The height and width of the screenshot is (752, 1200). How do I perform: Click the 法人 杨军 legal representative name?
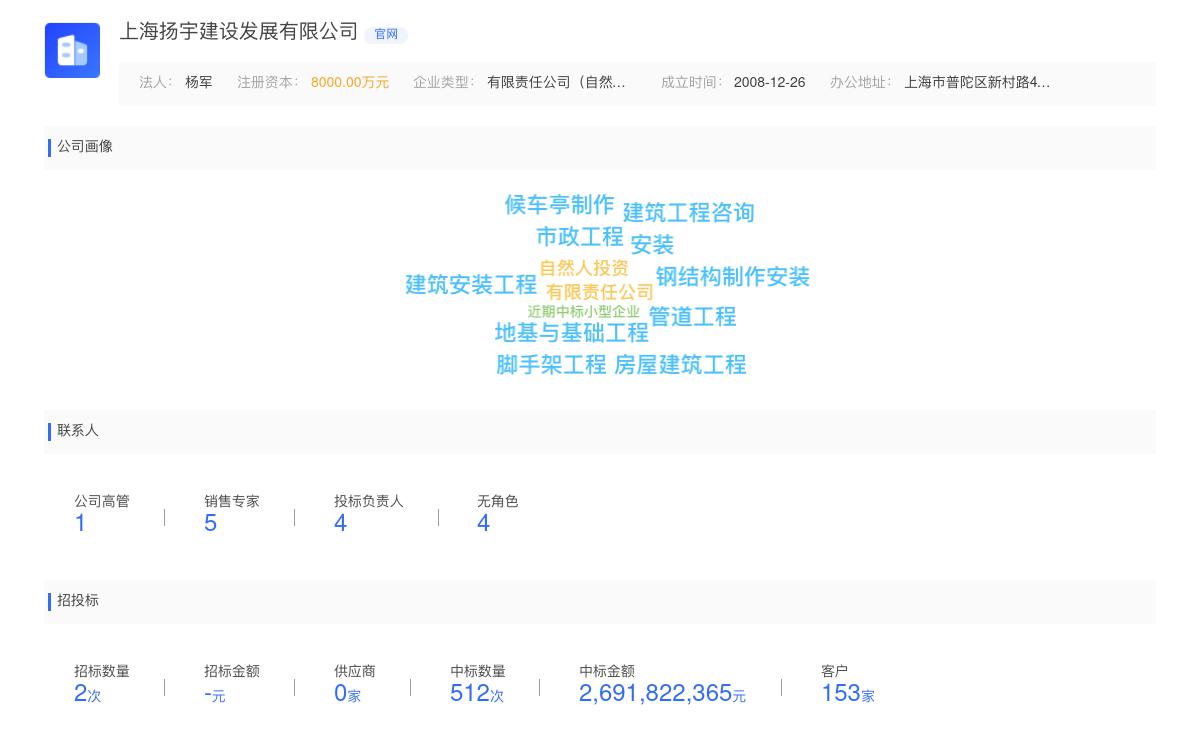(198, 82)
